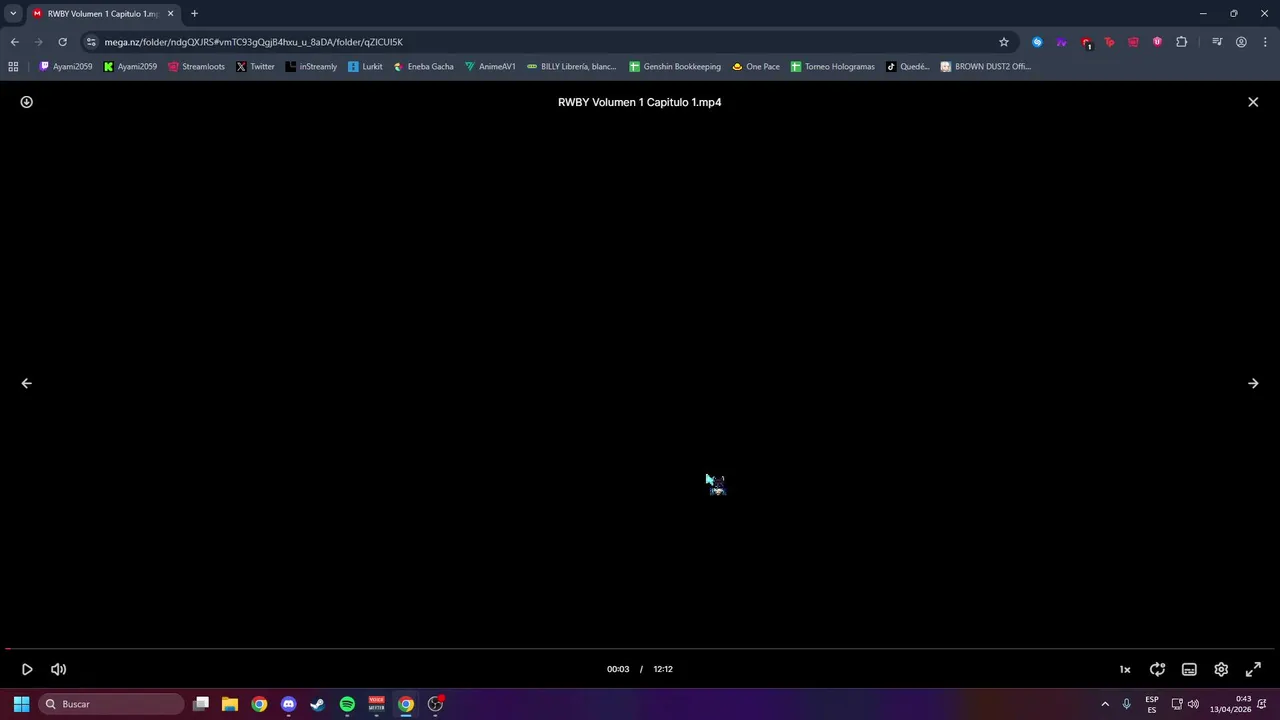
Task: Mute the video player volume
Action: 59,669
